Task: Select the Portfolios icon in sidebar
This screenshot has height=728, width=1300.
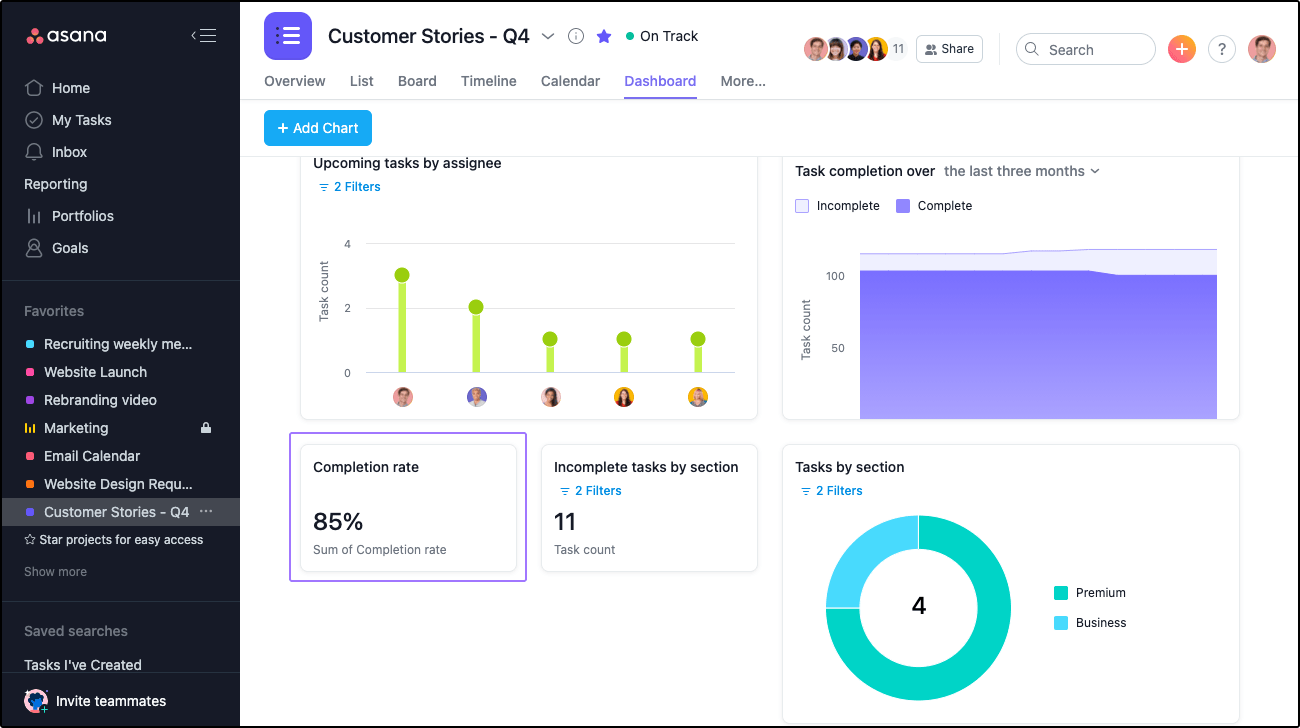Action: (35, 216)
